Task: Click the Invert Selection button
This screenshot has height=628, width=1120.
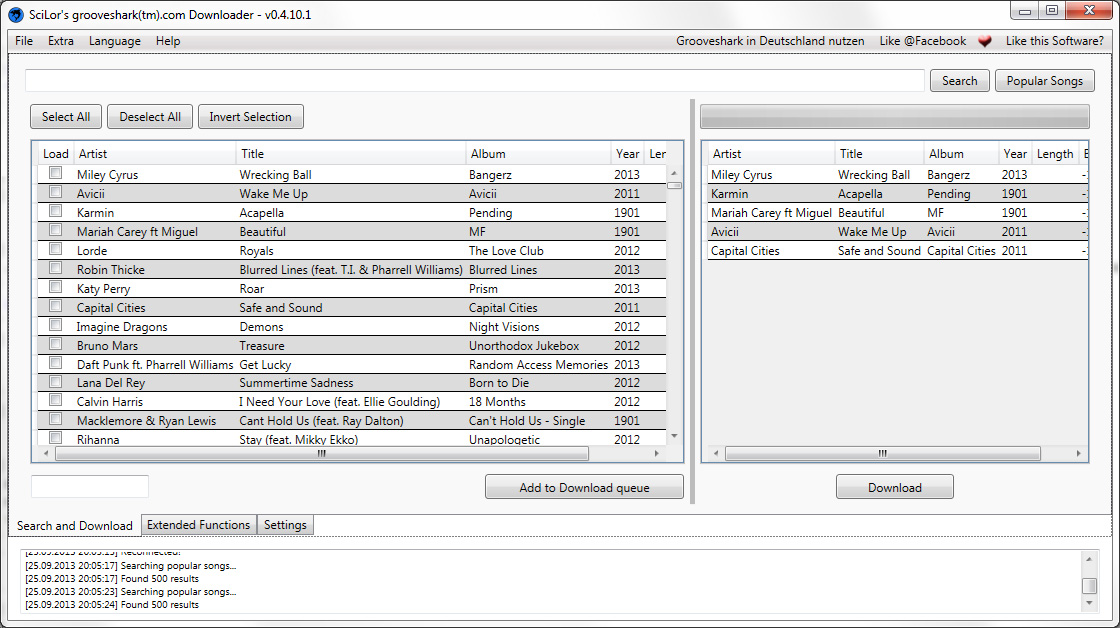Action: tap(250, 117)
